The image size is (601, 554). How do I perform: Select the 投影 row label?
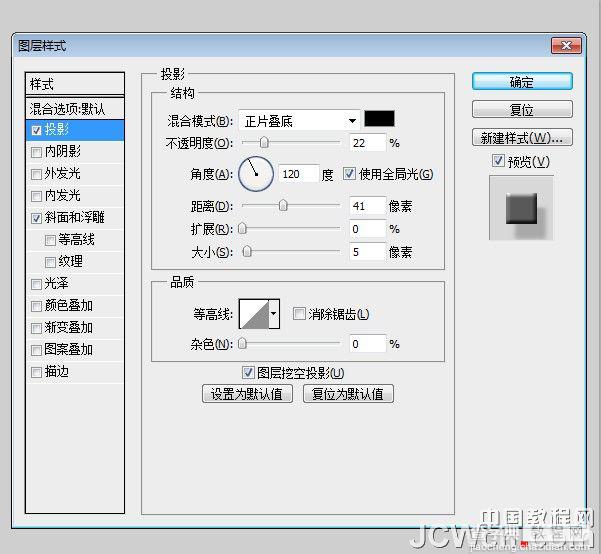(56, 130)
